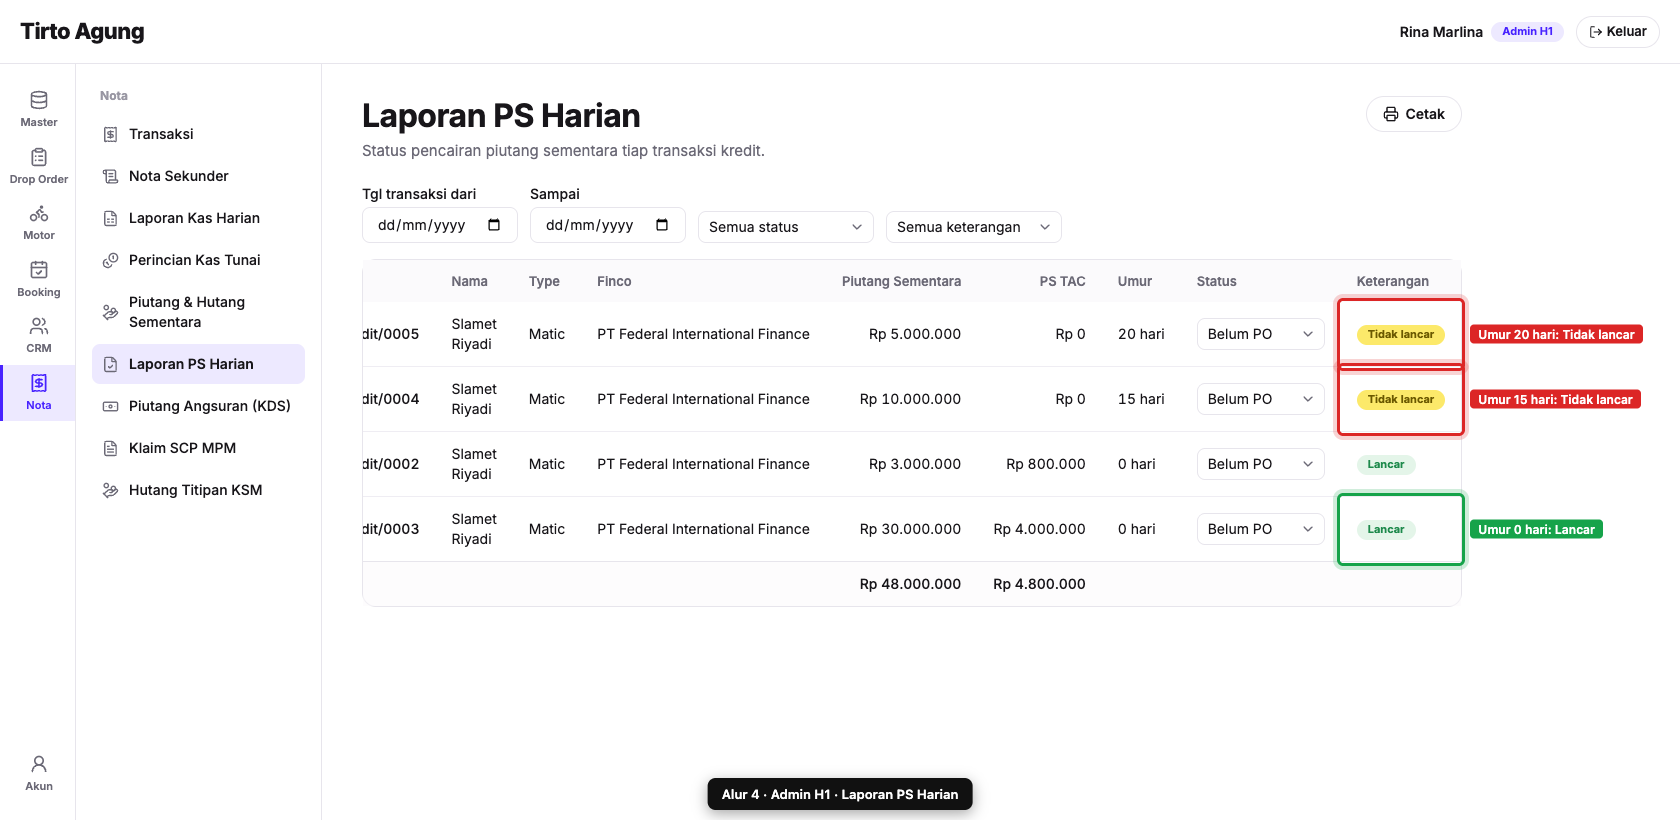The height and width of the screenshot is (820, 1680).
Task: Expand the Semua keterangan filter dropdown
Action: (x=974, y=227)
